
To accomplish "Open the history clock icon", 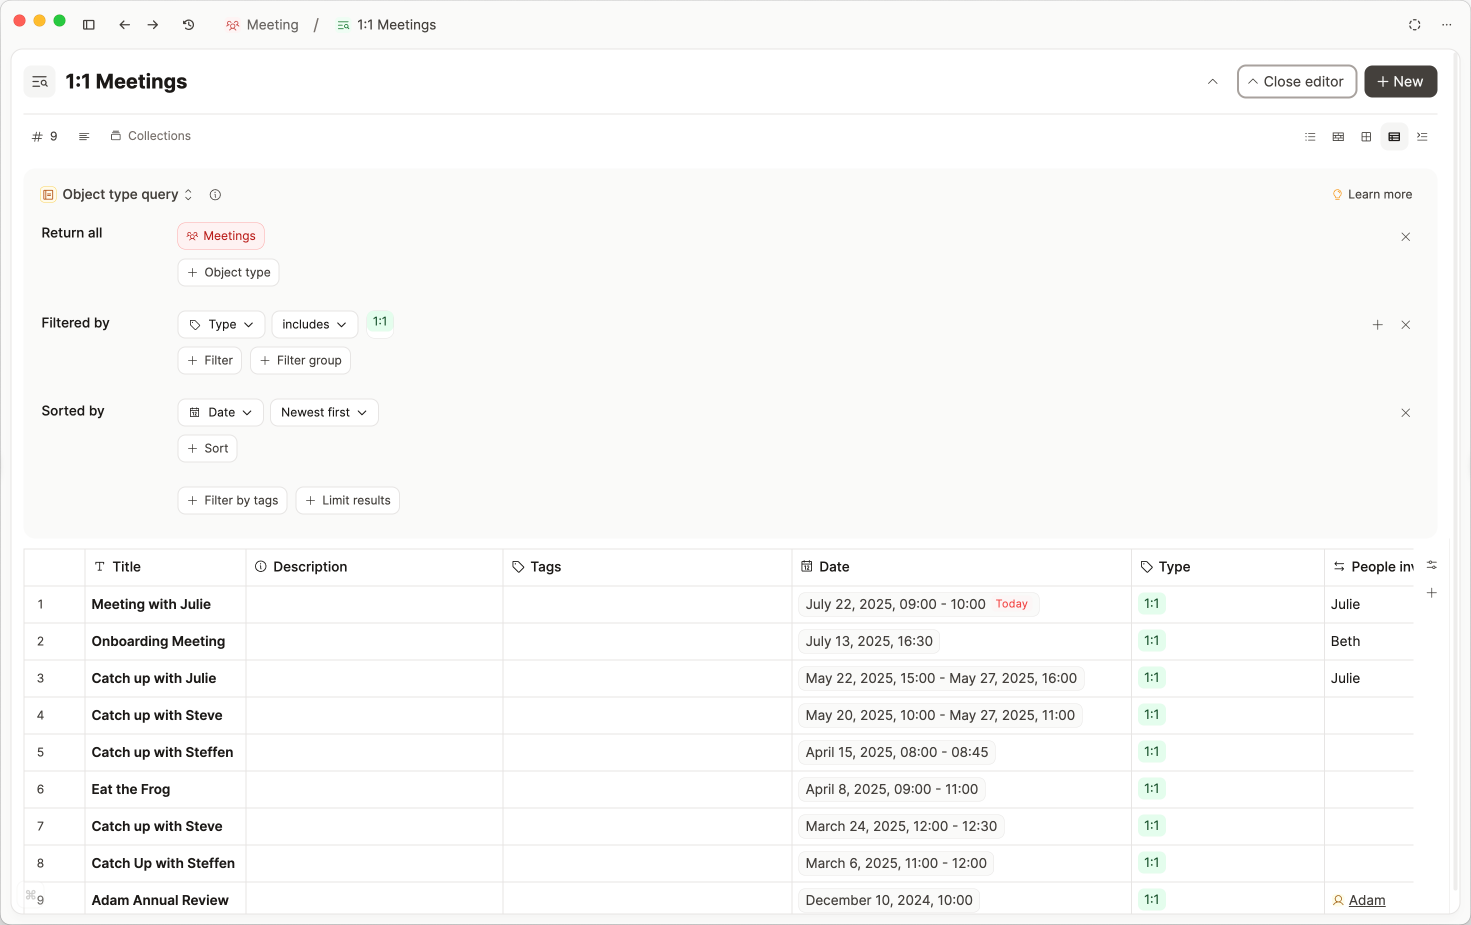I will click(188, 25).
